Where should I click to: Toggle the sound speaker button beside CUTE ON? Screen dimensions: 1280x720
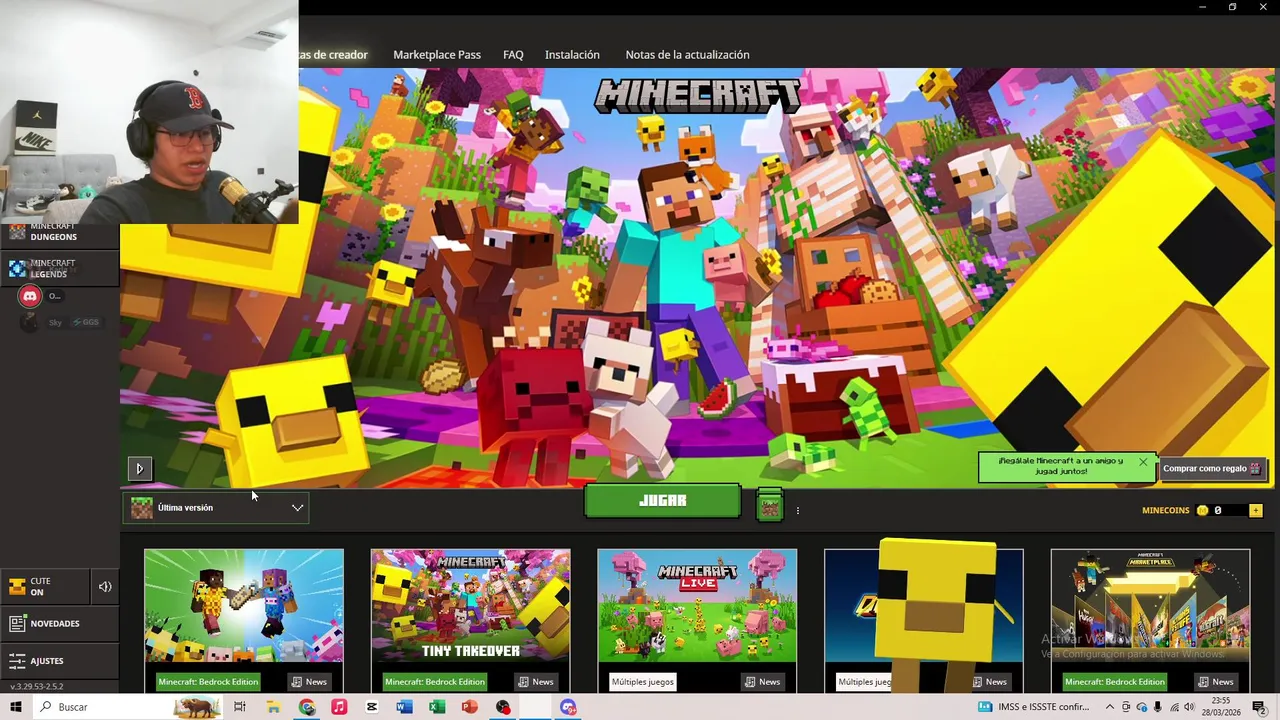tap(105, 587)
